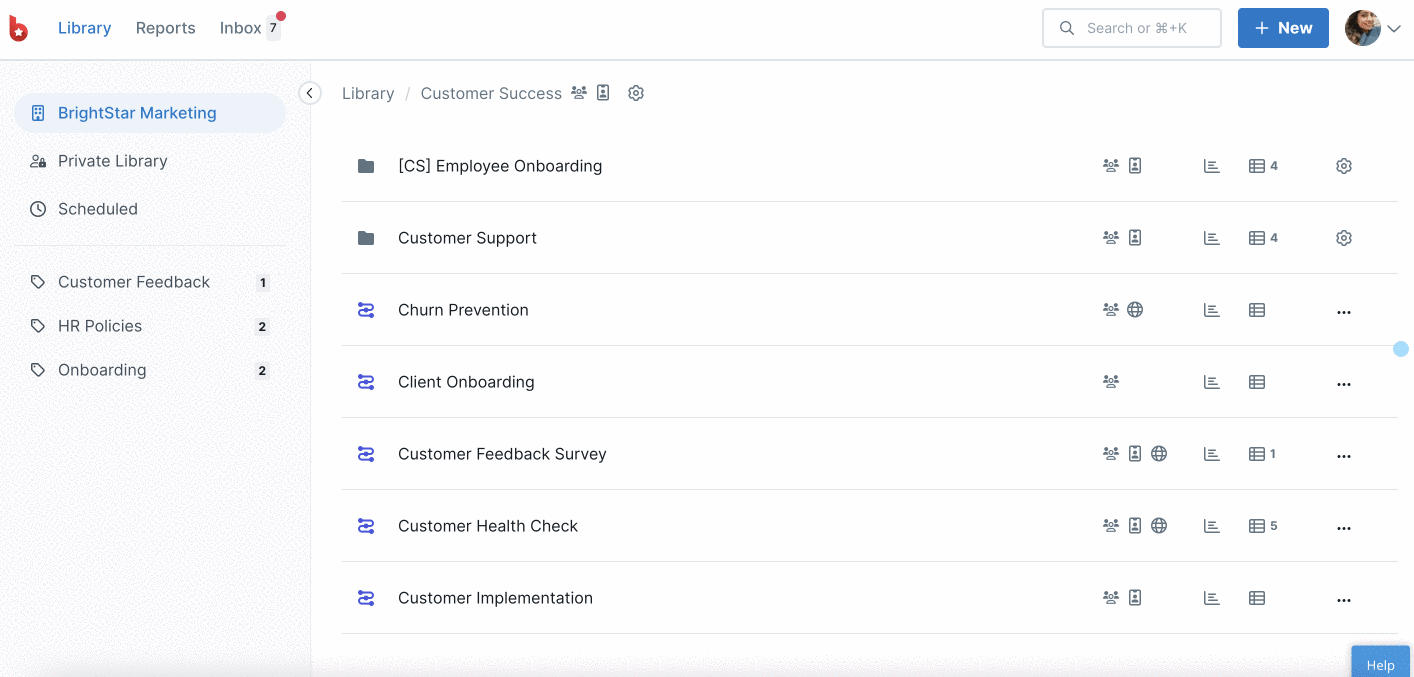Click badge icon in Customer Support row

click(1135, 238)
